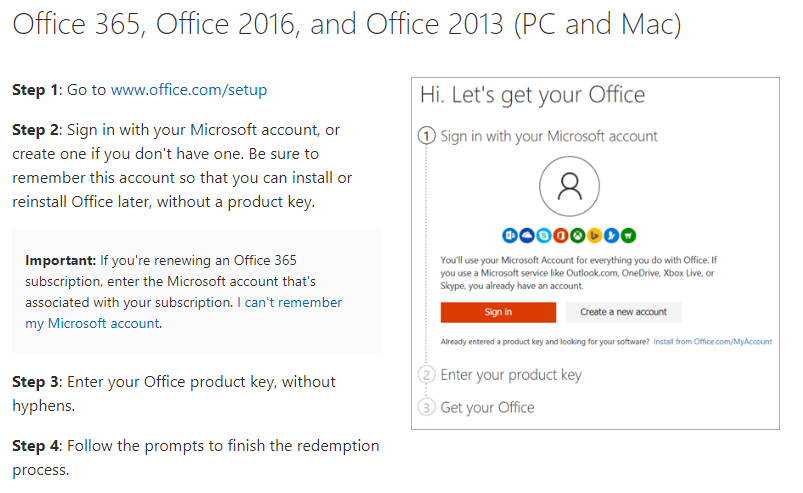Click the Important note box about renewing
This screenshot has height=493, width=803.
point(196,291)
